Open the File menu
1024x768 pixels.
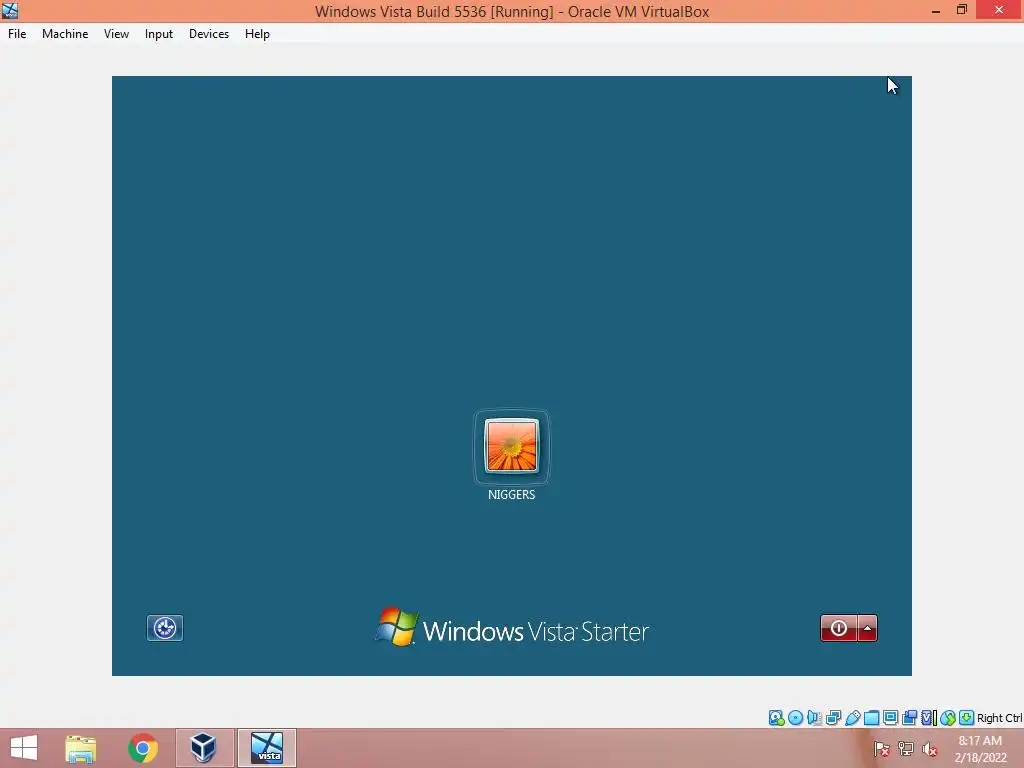pos(17,34)
